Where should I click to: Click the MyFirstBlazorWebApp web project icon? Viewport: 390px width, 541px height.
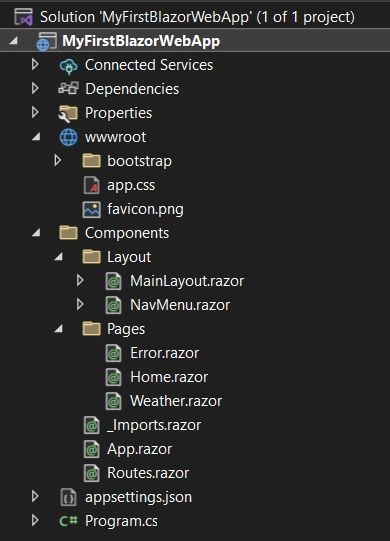[47, 41]
